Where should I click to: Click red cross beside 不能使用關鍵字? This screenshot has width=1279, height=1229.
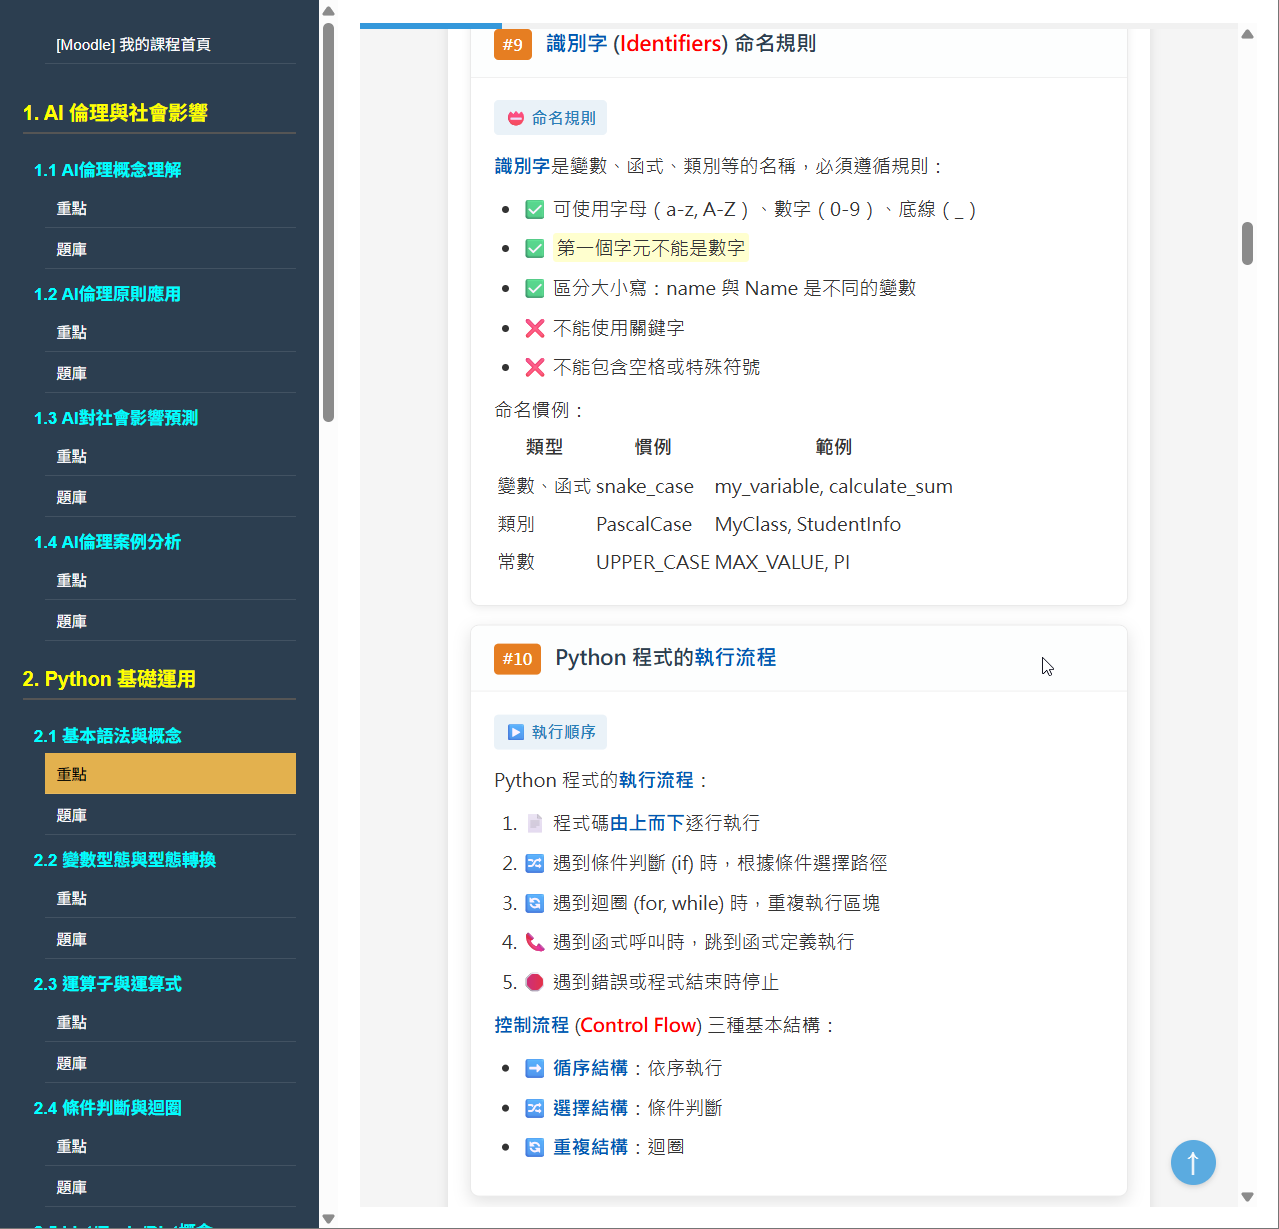point(535,328)
